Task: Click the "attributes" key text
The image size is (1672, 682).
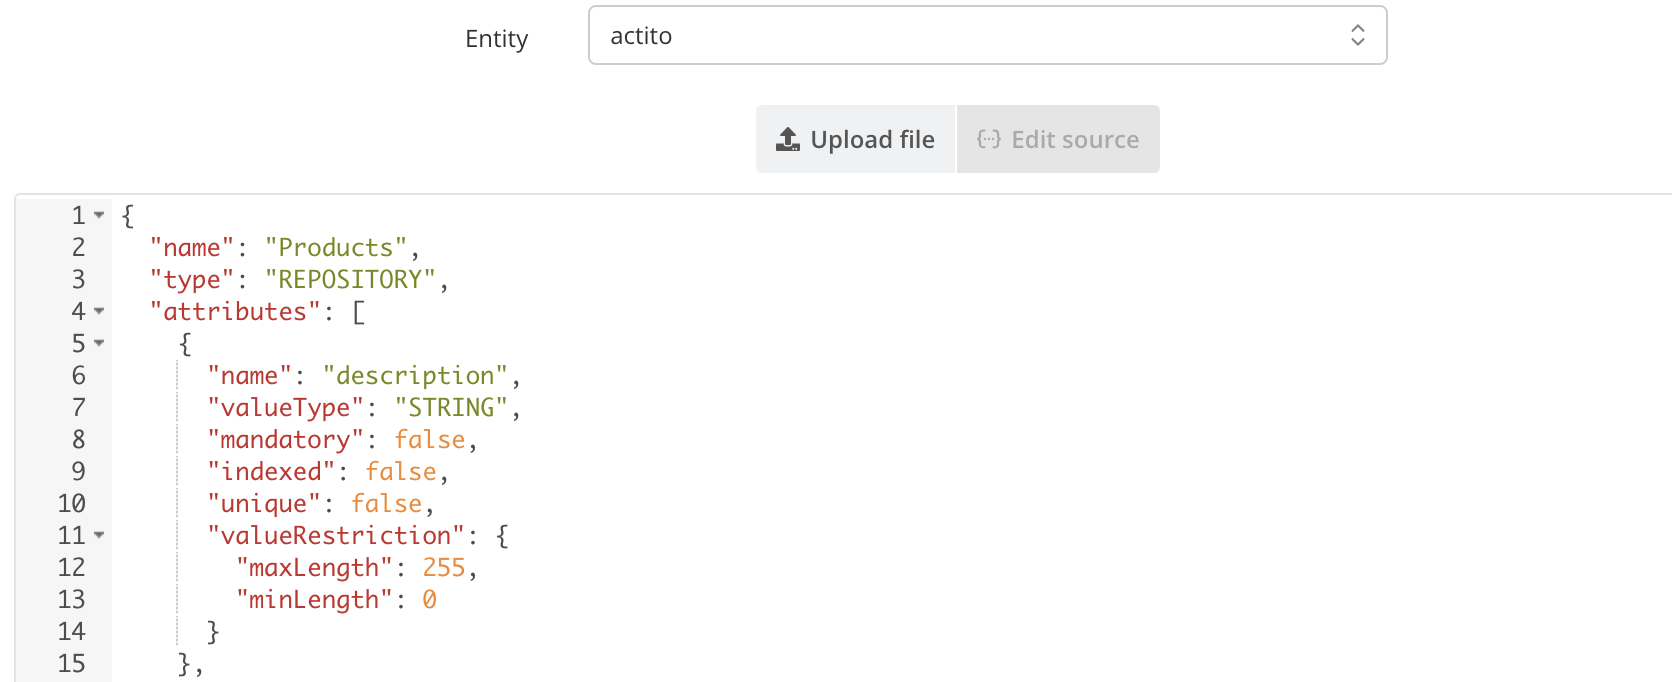Action: coord(235,311)
